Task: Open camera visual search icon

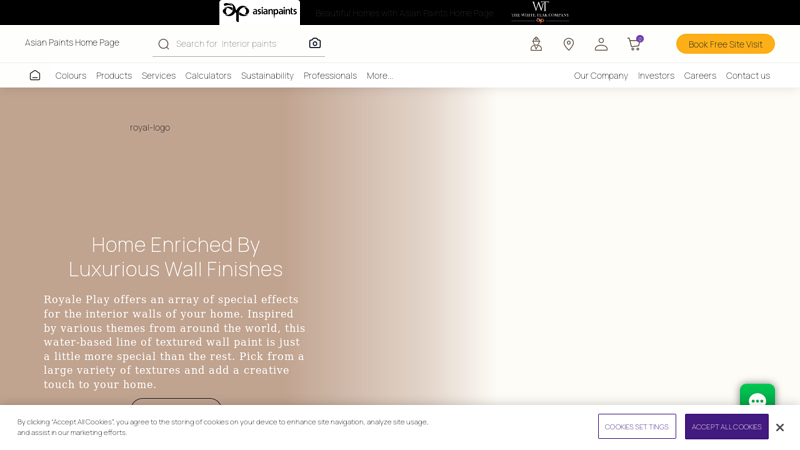Action: pos(315,43)
